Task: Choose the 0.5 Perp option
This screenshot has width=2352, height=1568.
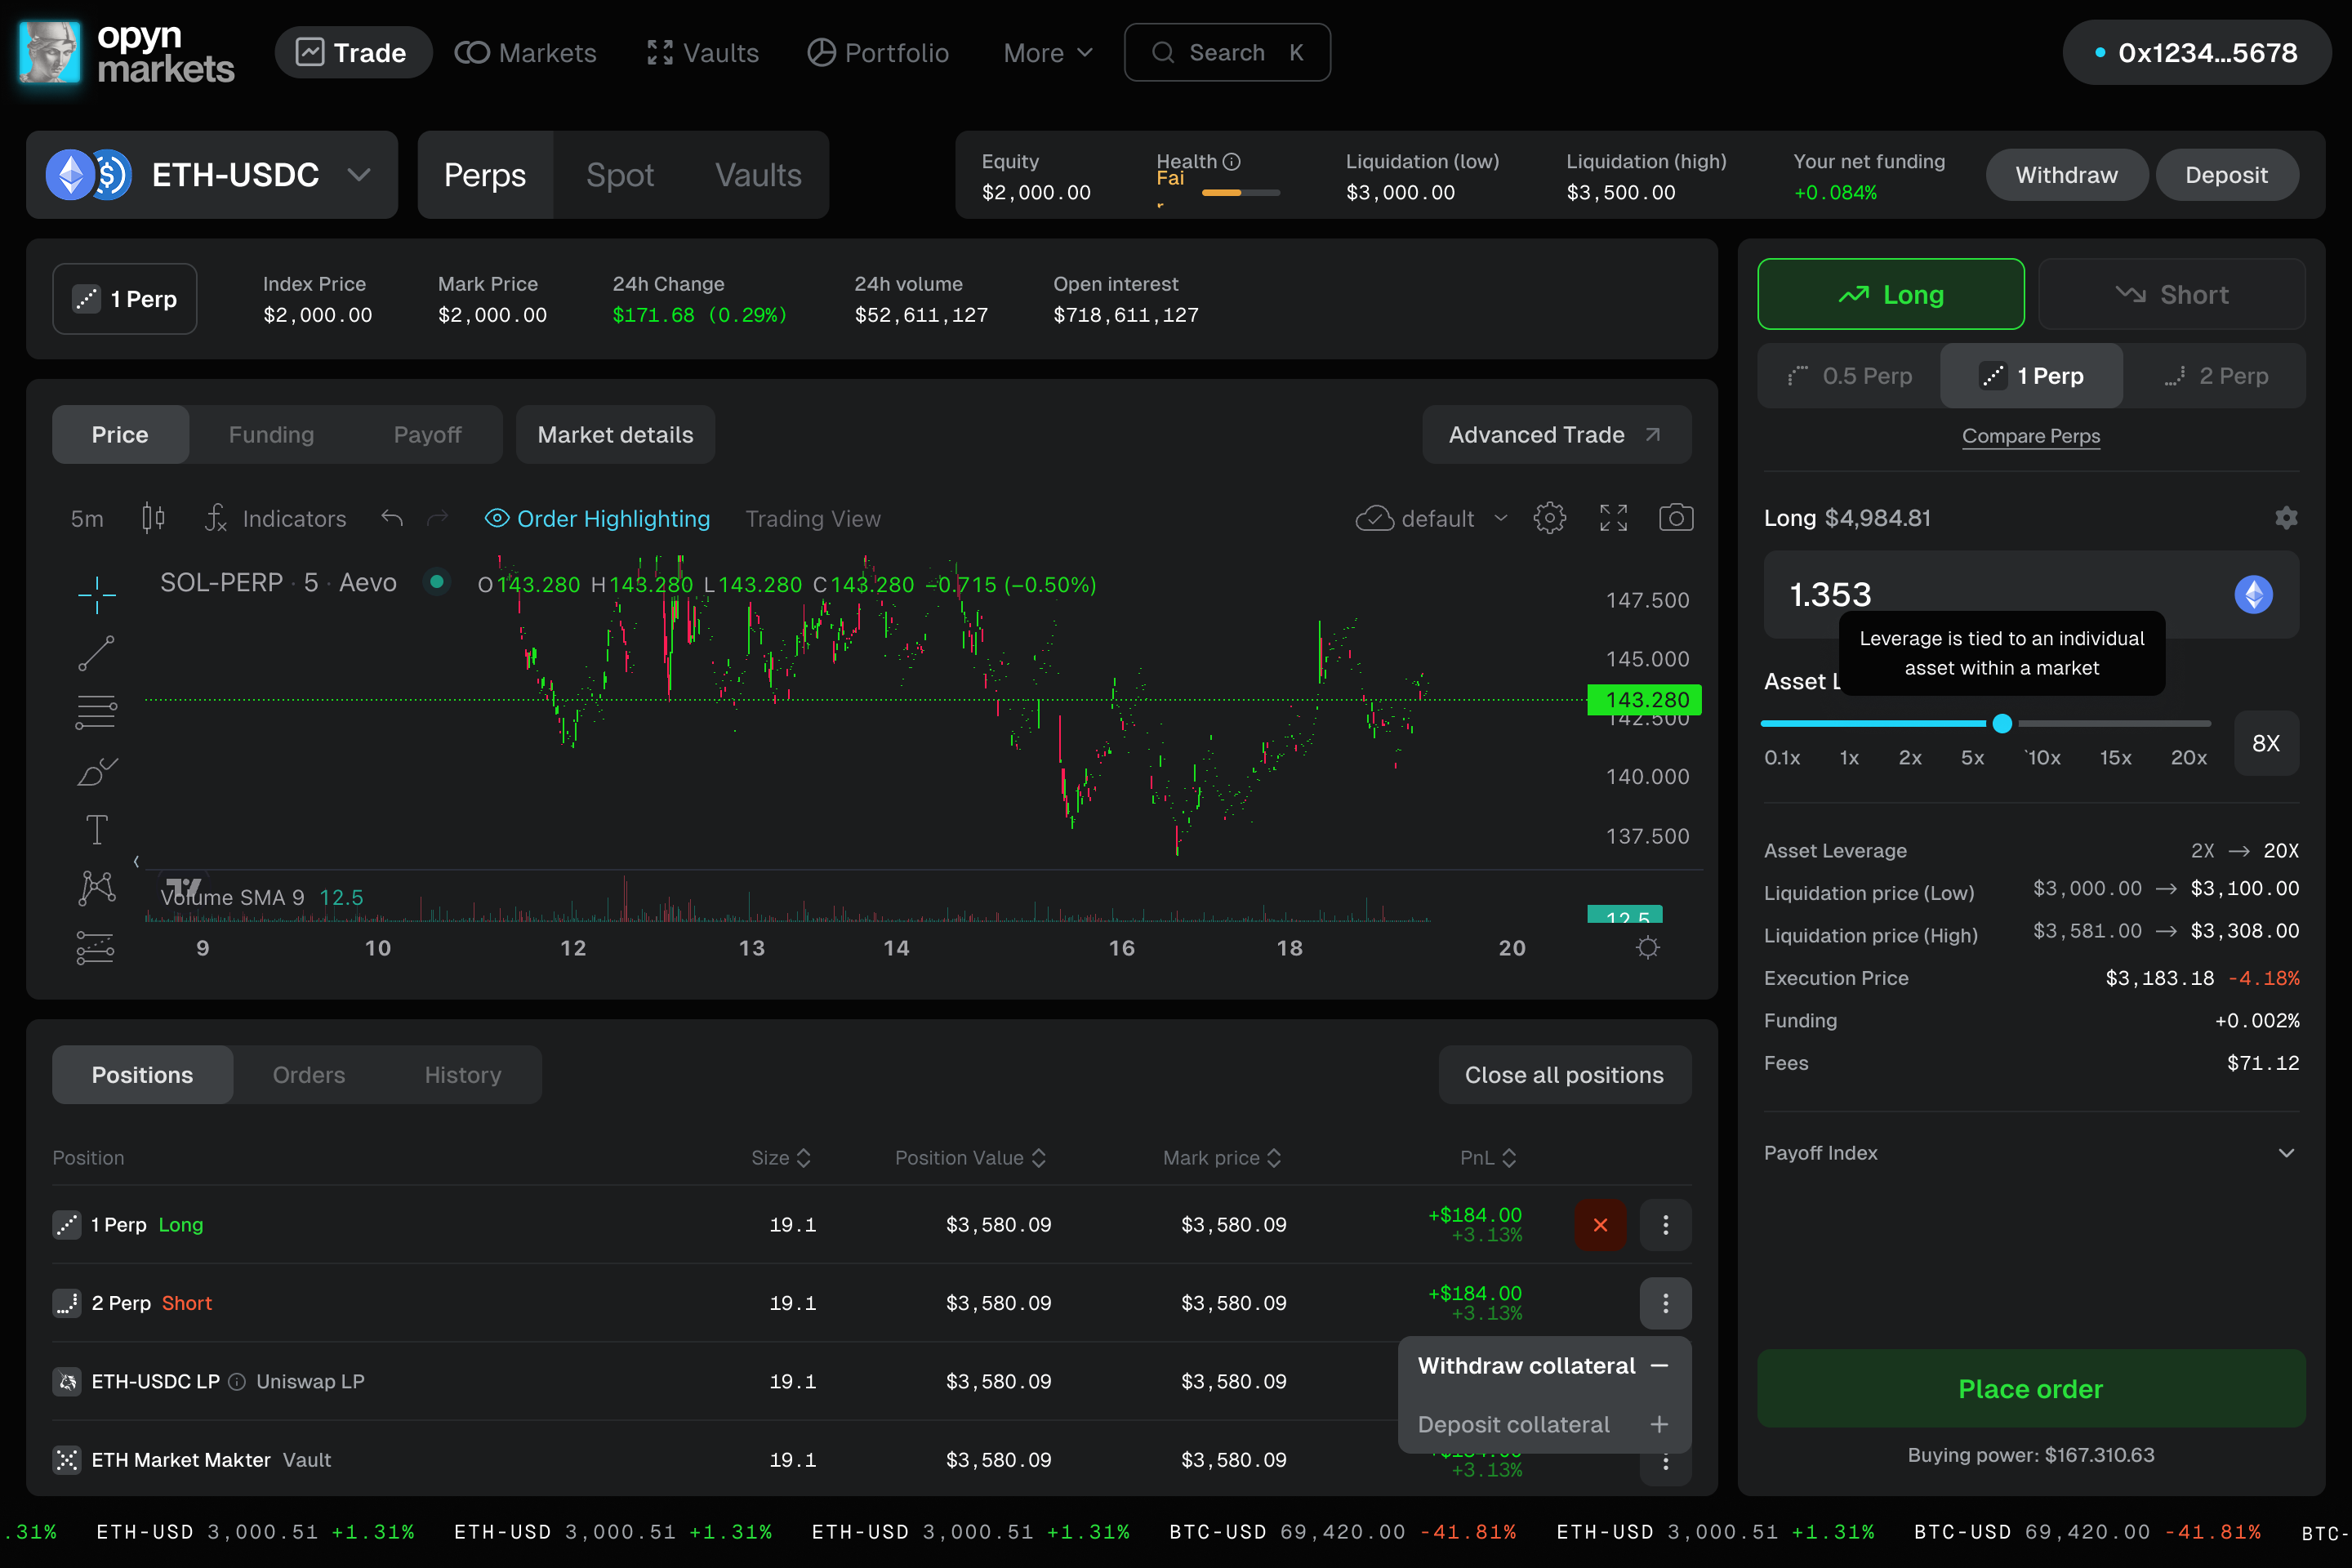Action: (x=1849, y=376)
